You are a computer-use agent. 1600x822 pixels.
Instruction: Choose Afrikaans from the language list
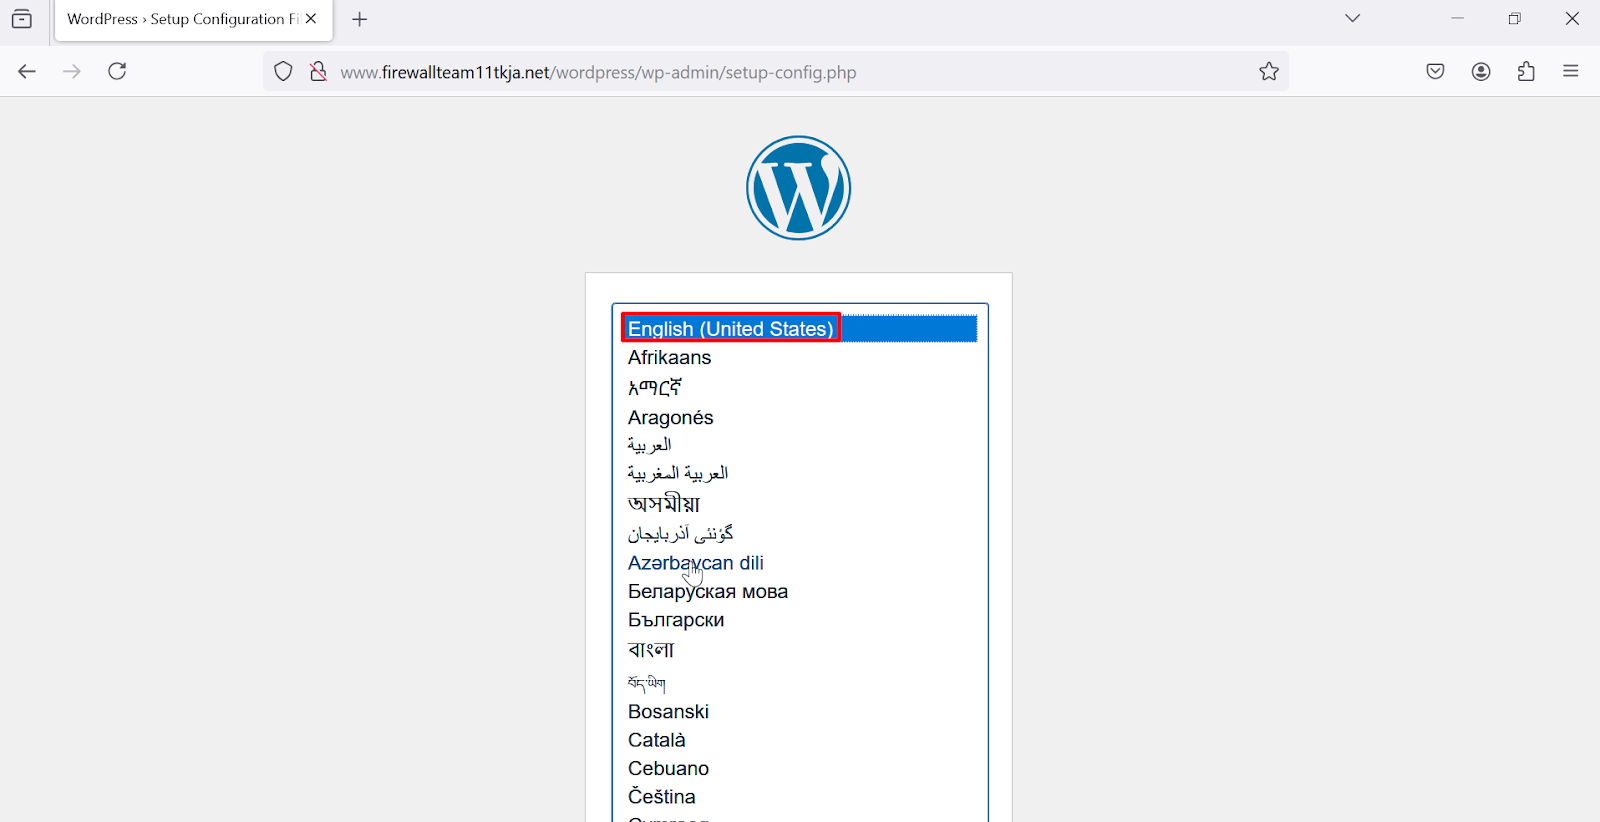click(799, 358)
